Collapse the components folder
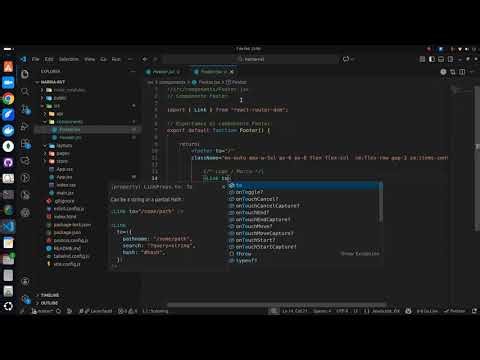This screenshot has height=360, width=480. pos(87,122)
